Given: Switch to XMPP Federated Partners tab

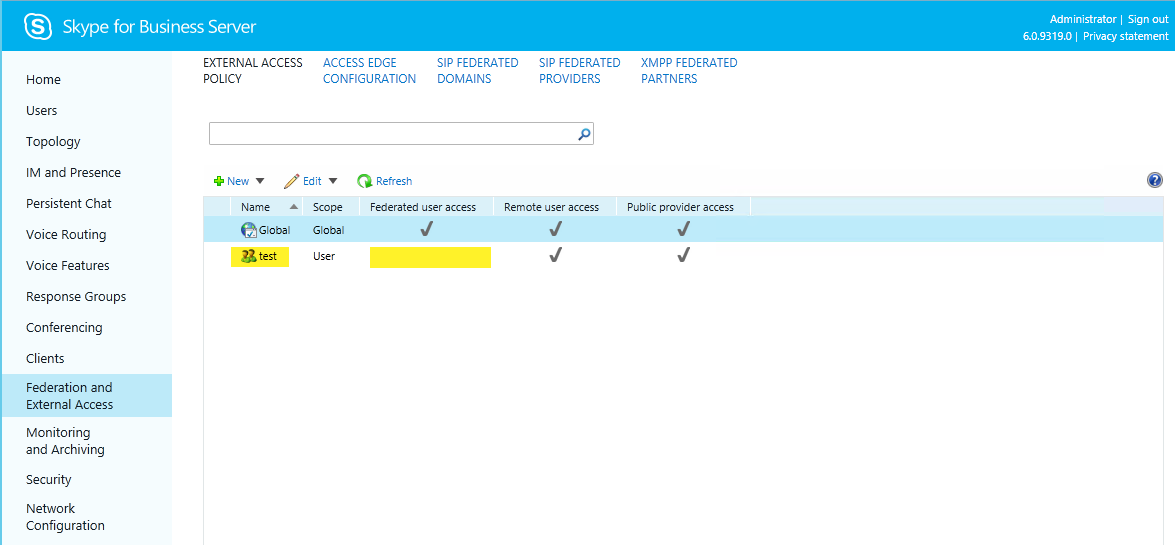Looking at the screenshot, I should point(689,70).
